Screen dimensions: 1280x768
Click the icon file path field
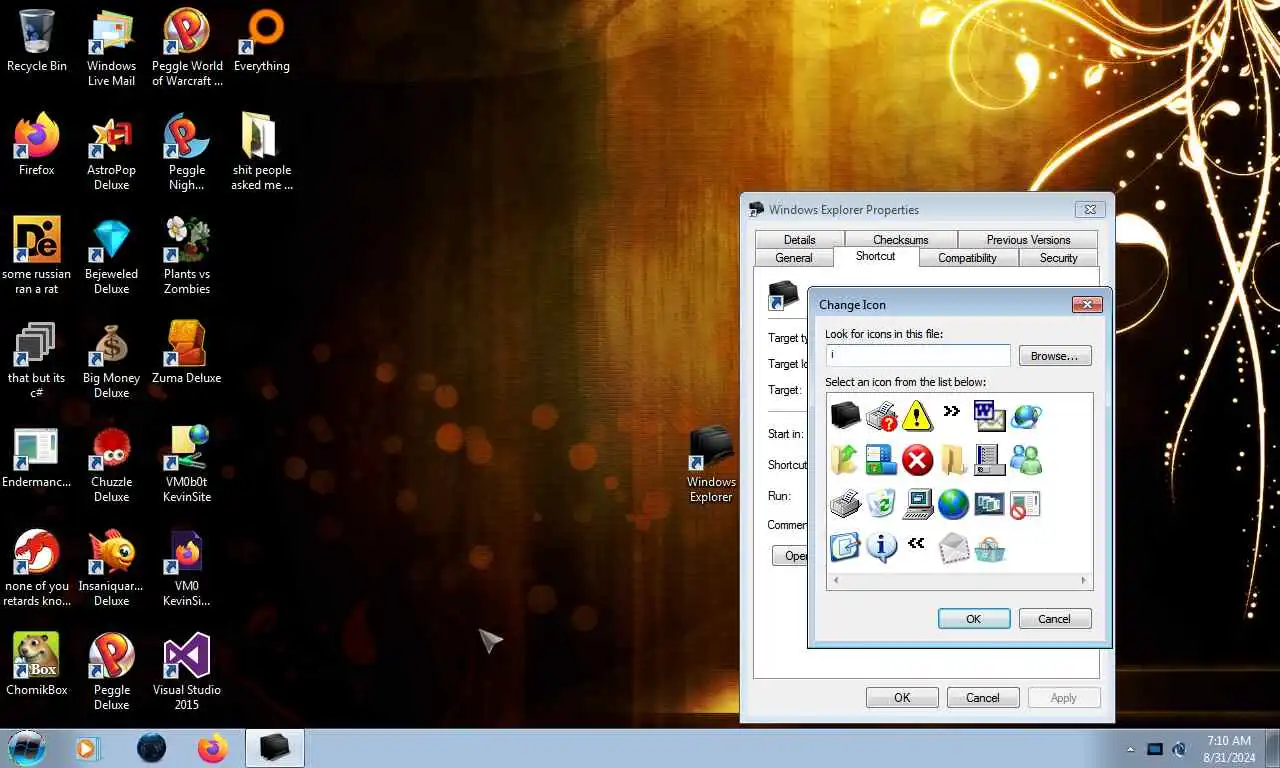point(918,355)
